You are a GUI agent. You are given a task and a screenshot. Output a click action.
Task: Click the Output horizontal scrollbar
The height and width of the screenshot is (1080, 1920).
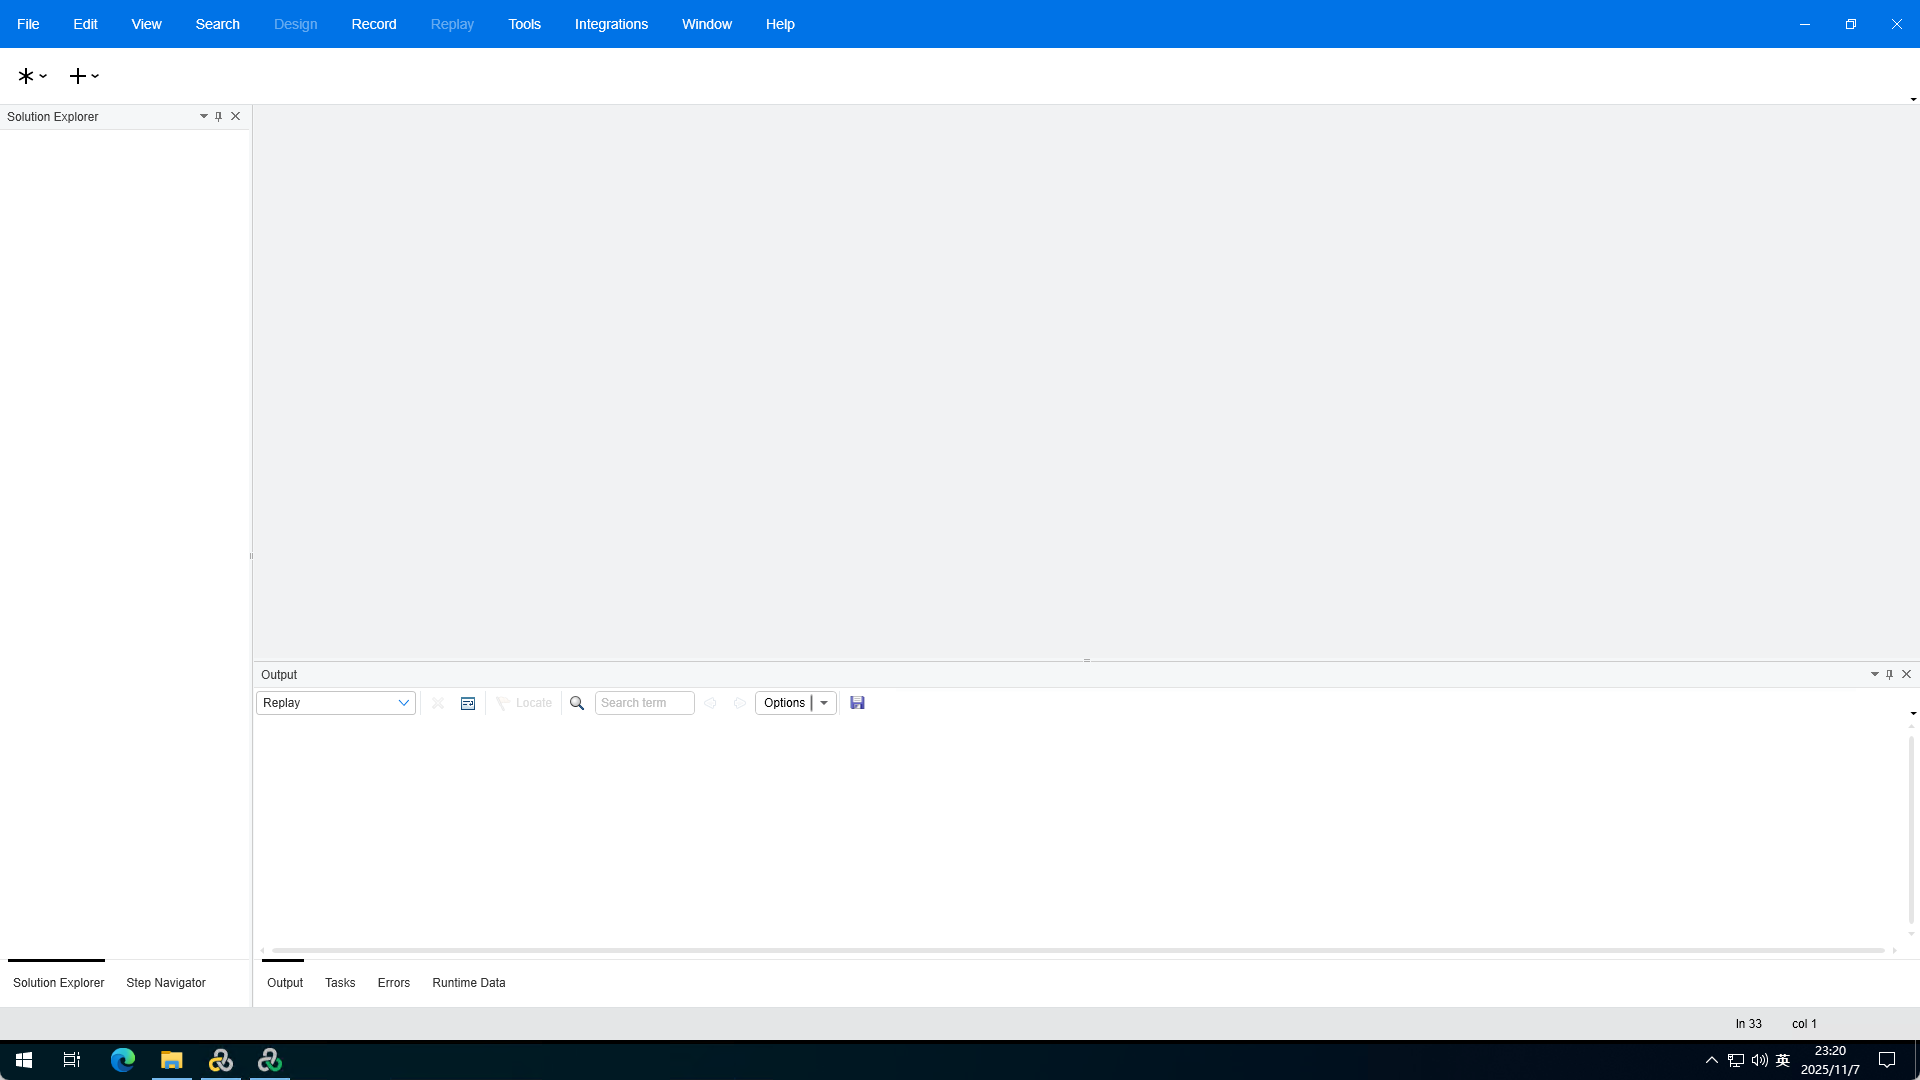pos(1078,950)
